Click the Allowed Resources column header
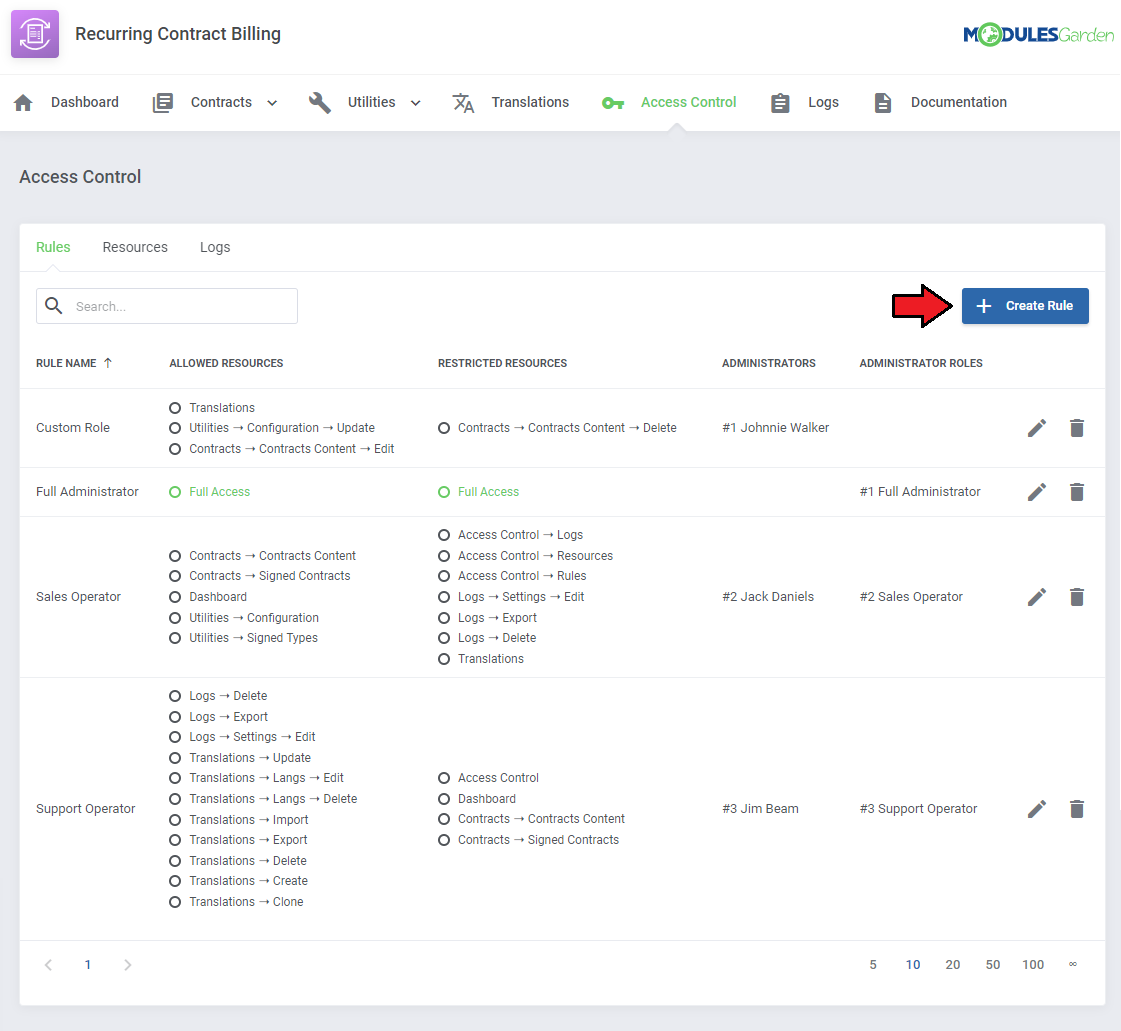This screenshot has height=1031, width=1121. (x=226, y=363)
